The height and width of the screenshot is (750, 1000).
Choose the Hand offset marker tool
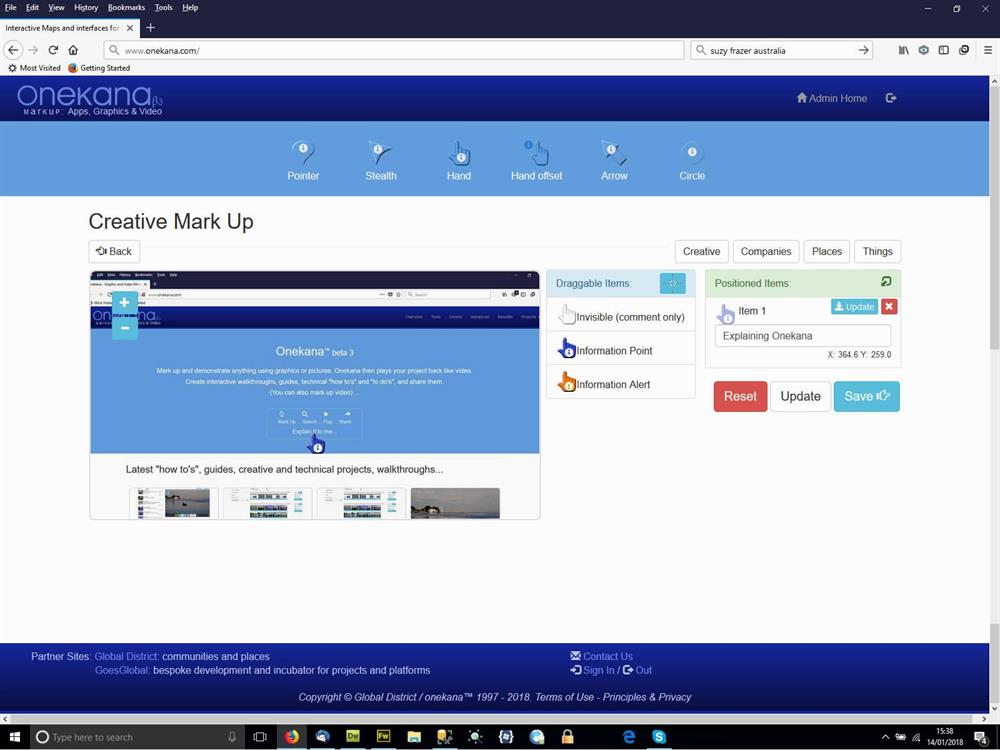(x=536, y=161)
